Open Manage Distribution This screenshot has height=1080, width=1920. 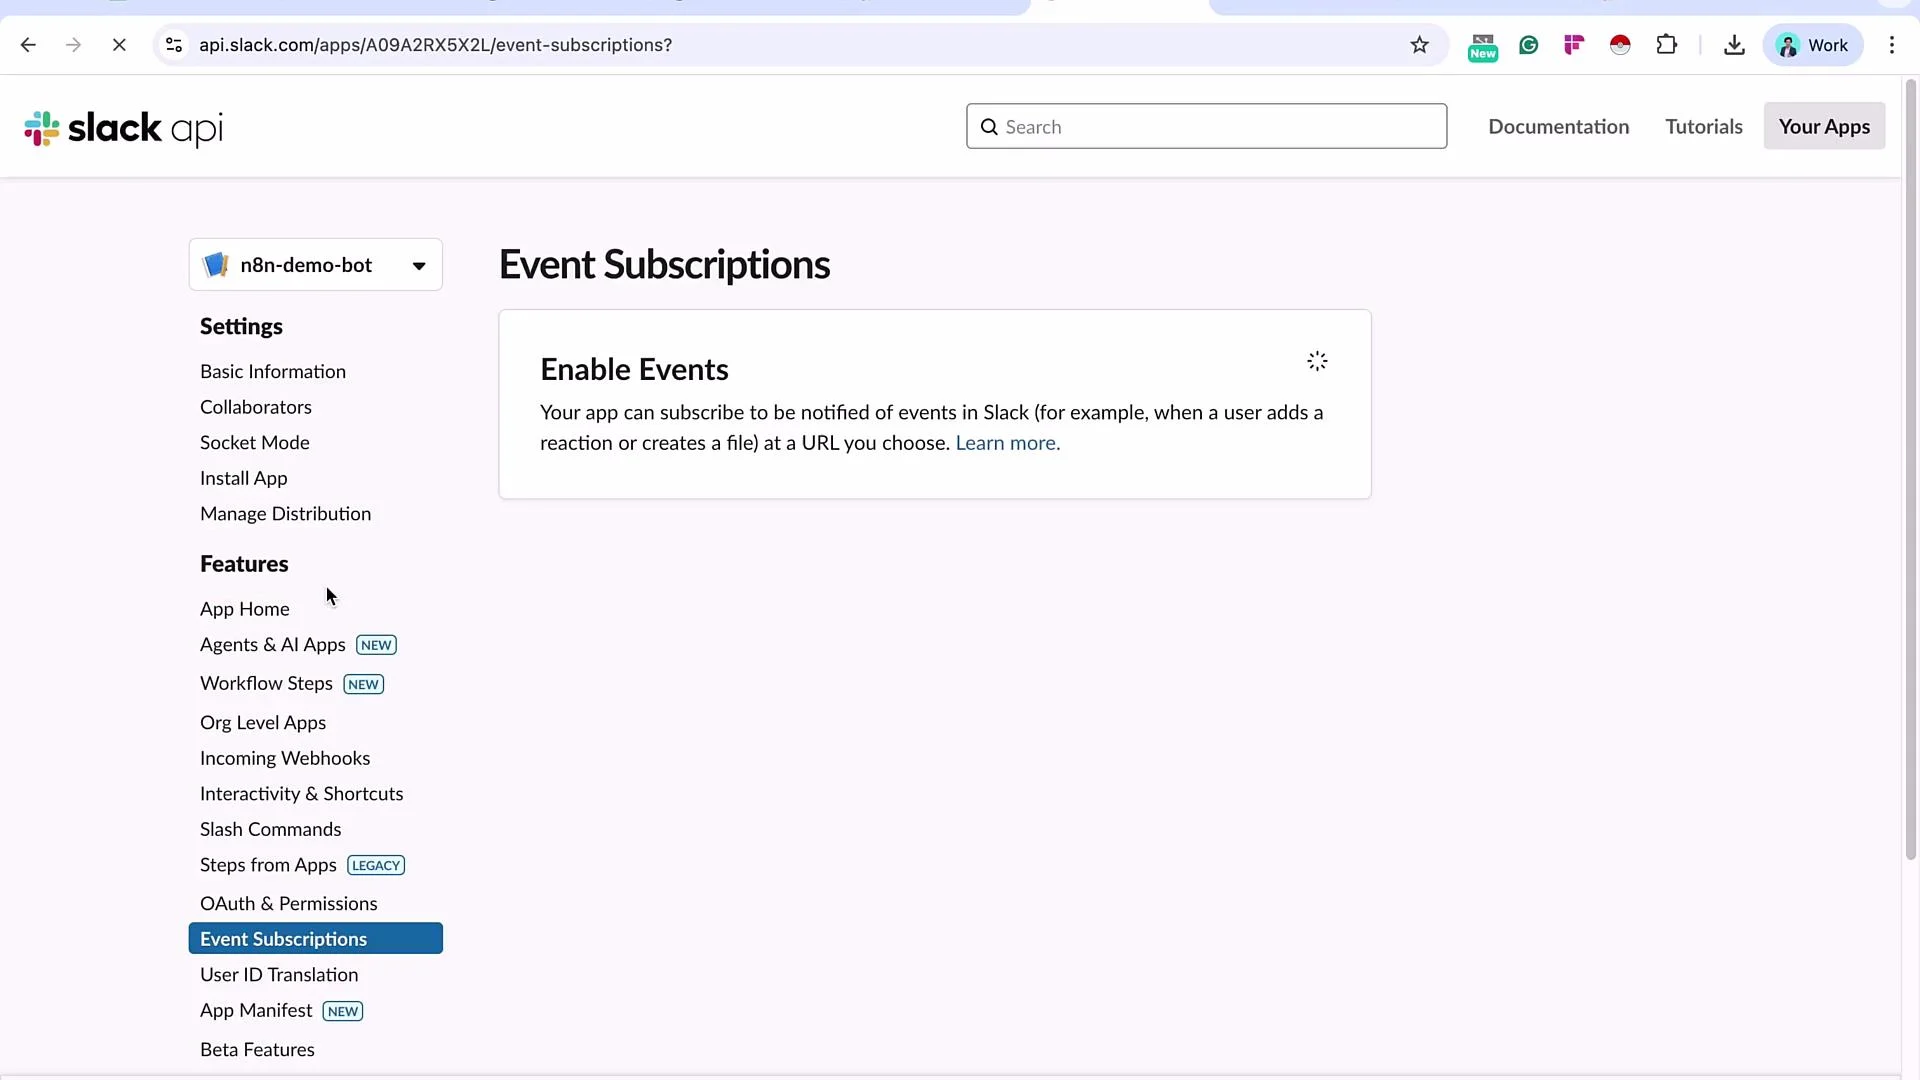[x=286, y=514]
